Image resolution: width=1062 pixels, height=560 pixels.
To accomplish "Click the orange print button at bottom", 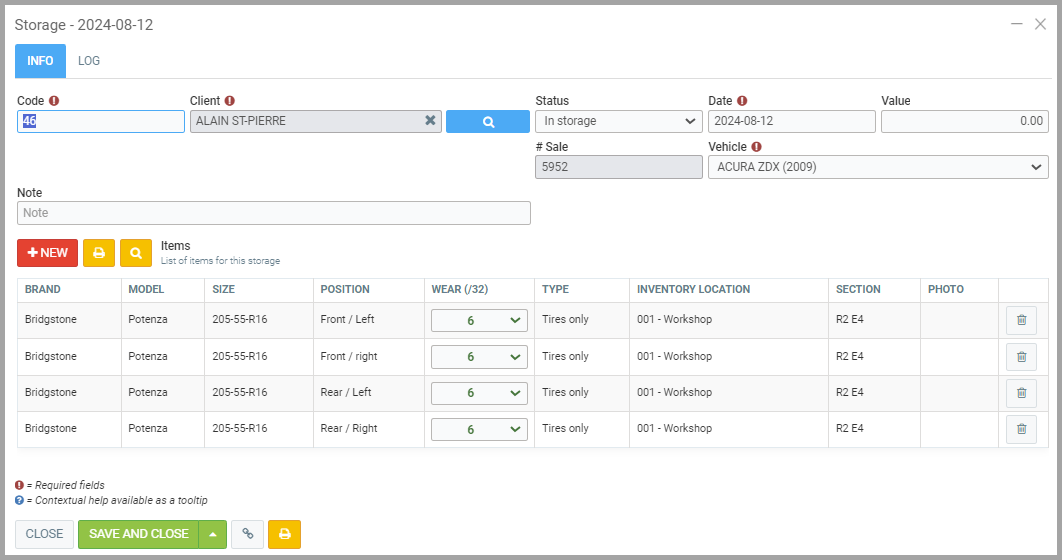I will pos(284,534).
